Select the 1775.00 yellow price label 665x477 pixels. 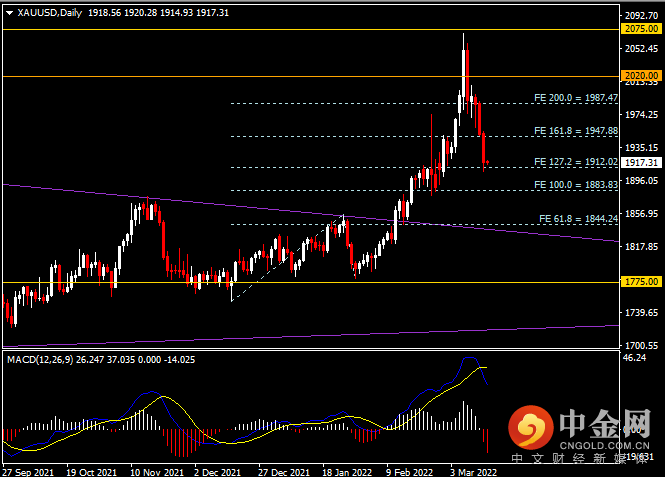642,282
